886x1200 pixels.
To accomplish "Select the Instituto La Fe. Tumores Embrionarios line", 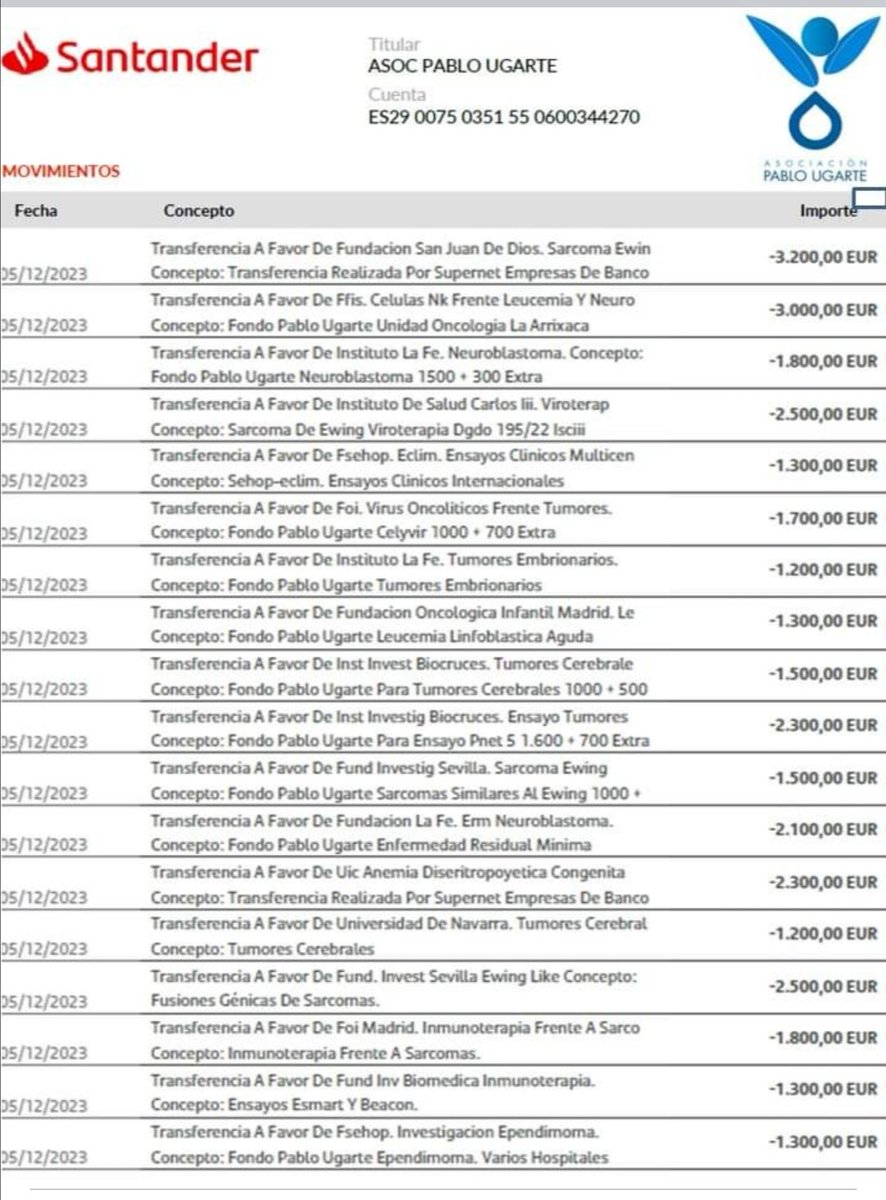I will (x=384, y=560).
